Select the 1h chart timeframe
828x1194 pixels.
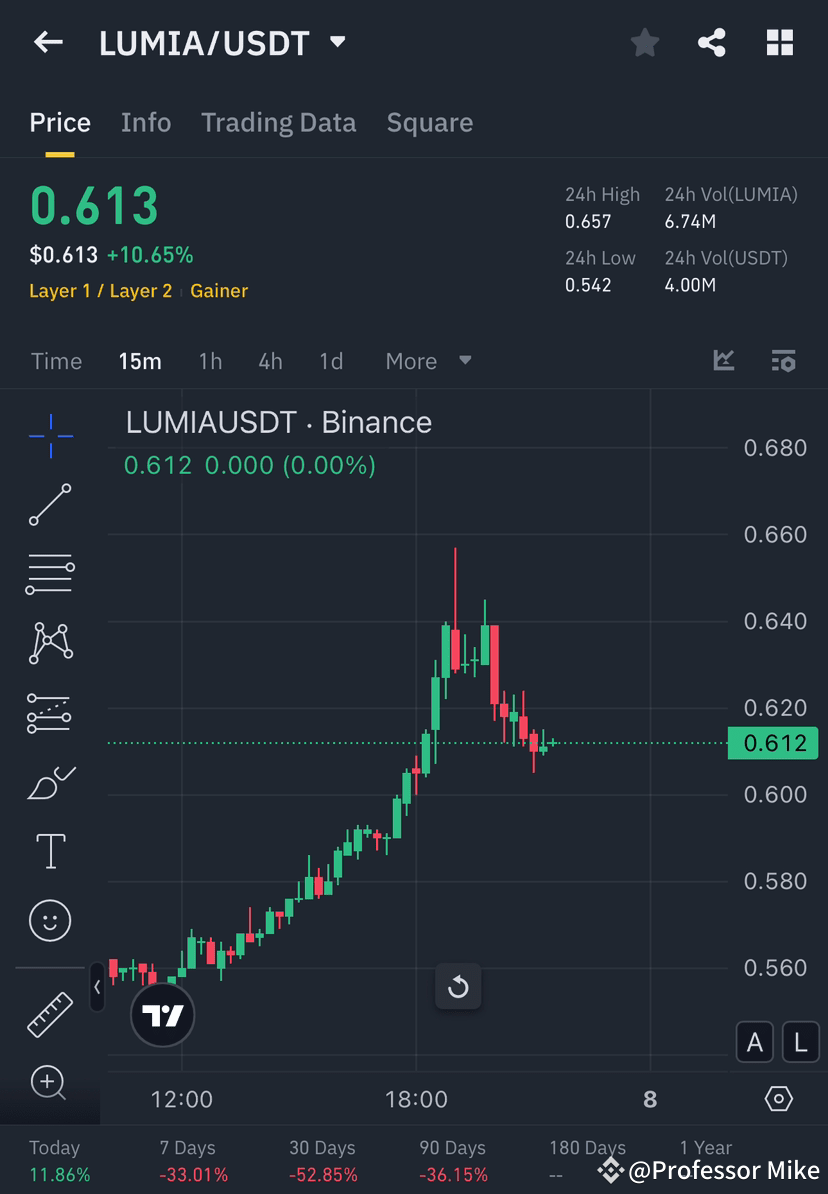point(210,361)
